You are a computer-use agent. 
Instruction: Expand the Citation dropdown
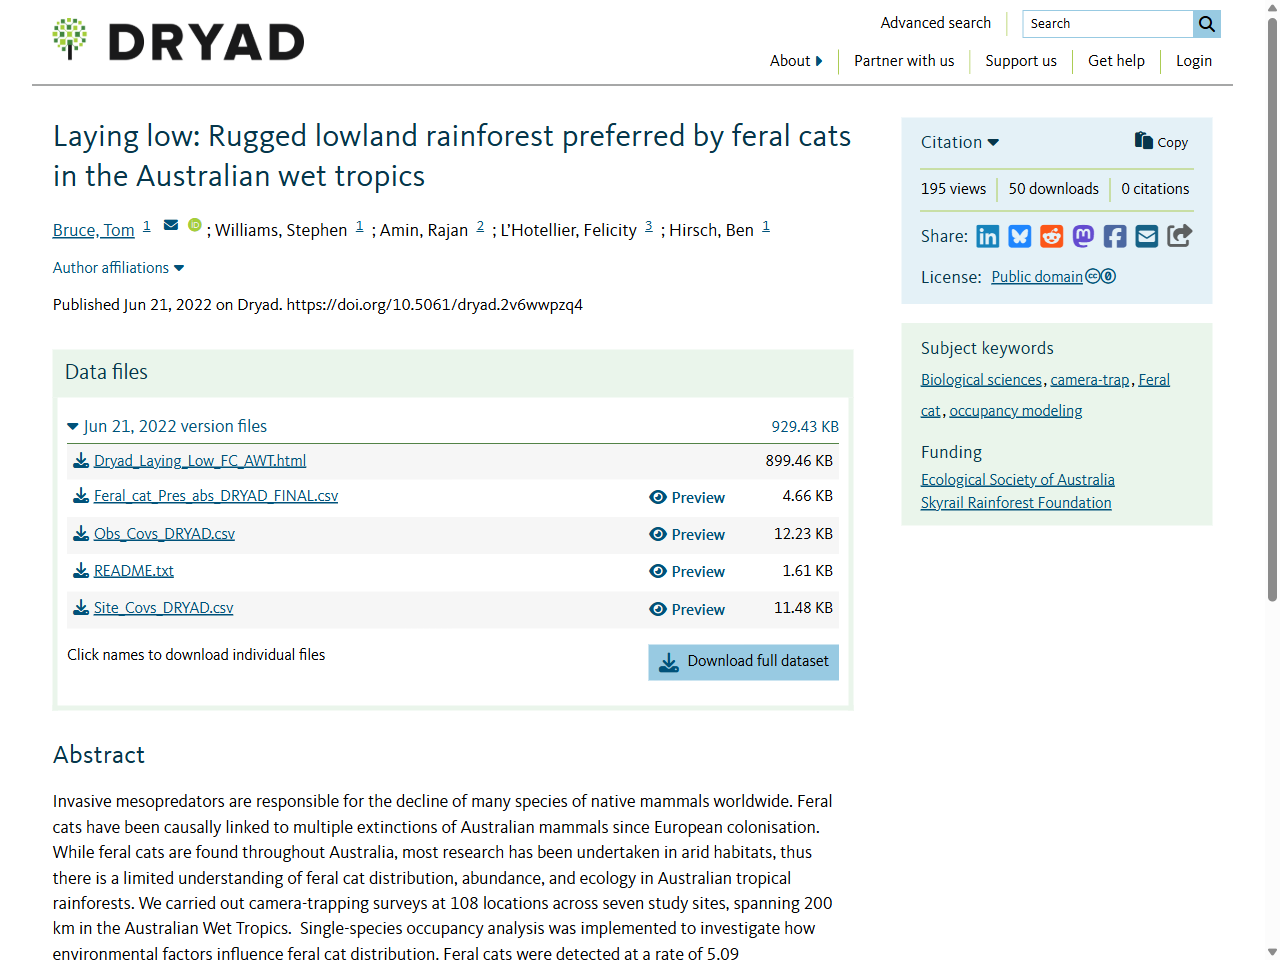click(959, 142)
